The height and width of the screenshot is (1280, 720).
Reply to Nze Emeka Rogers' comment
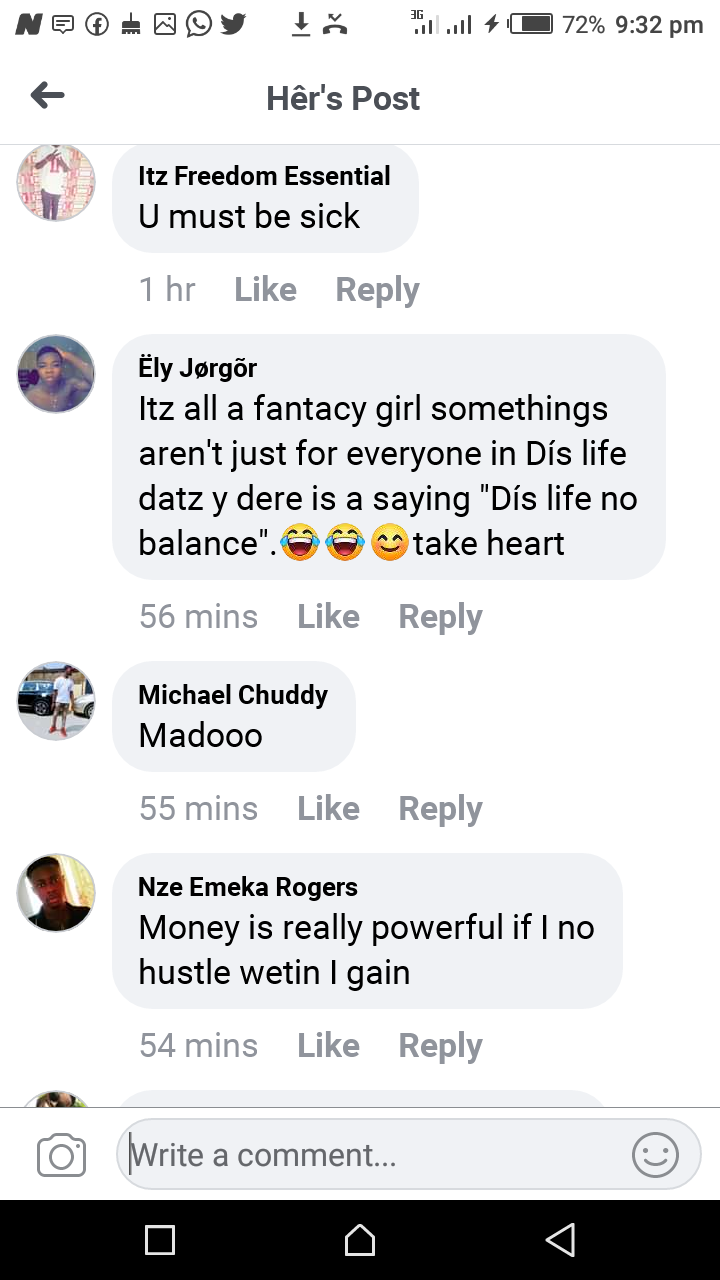tap(440, 1045)
